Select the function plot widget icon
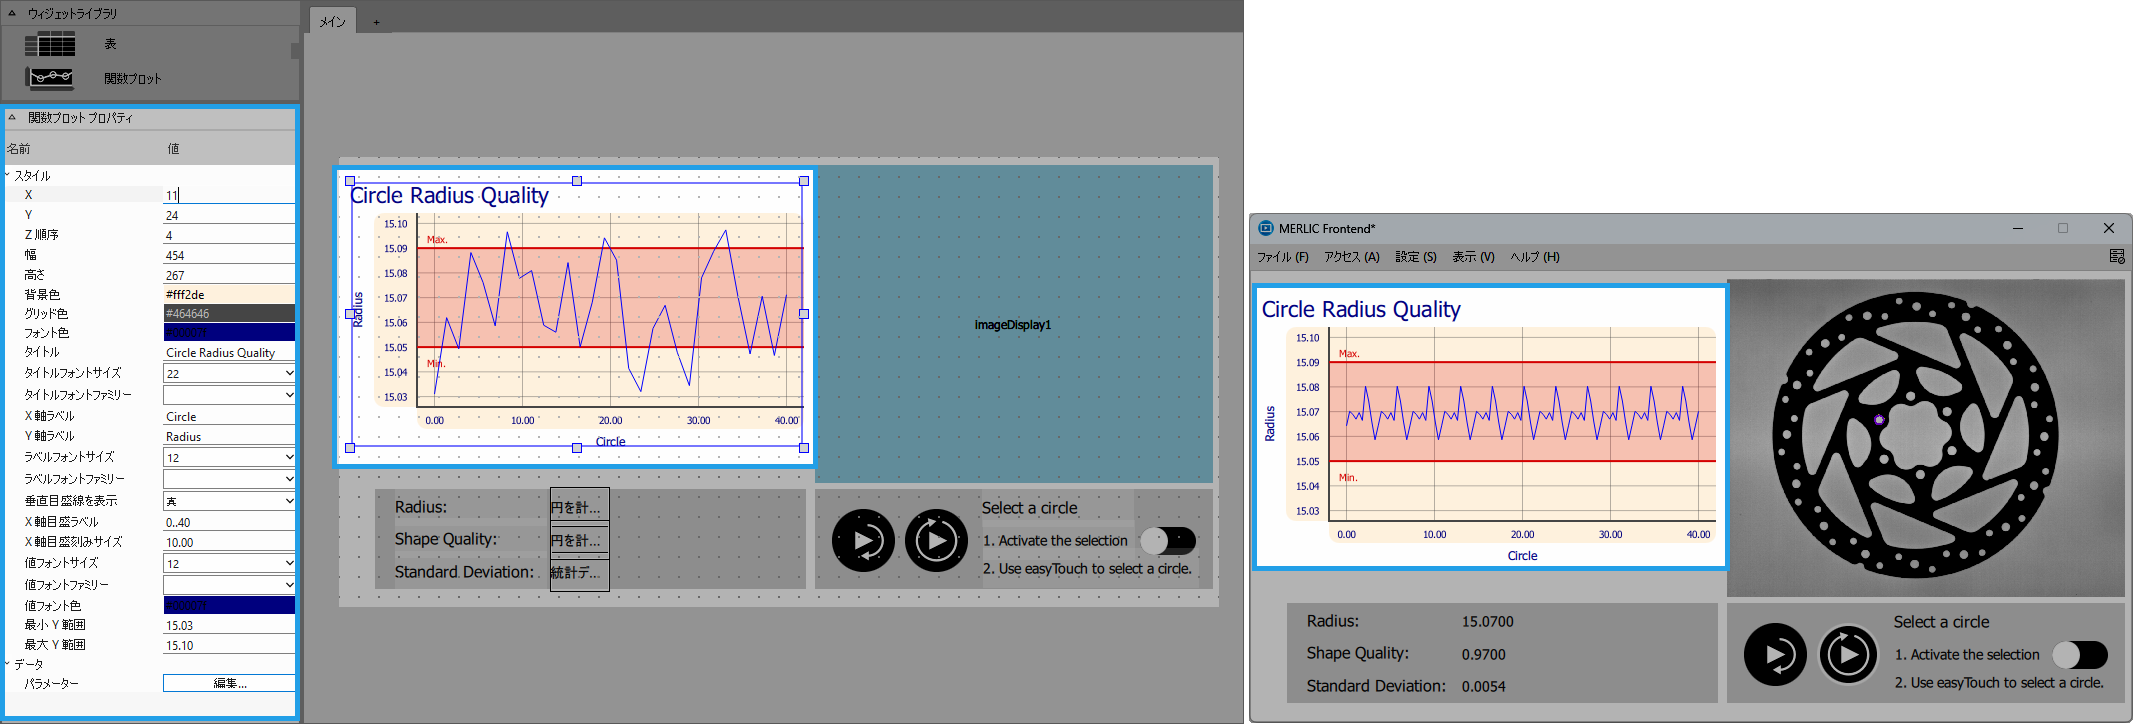This screenshot has width=2133, height=724. coord(50,77)
